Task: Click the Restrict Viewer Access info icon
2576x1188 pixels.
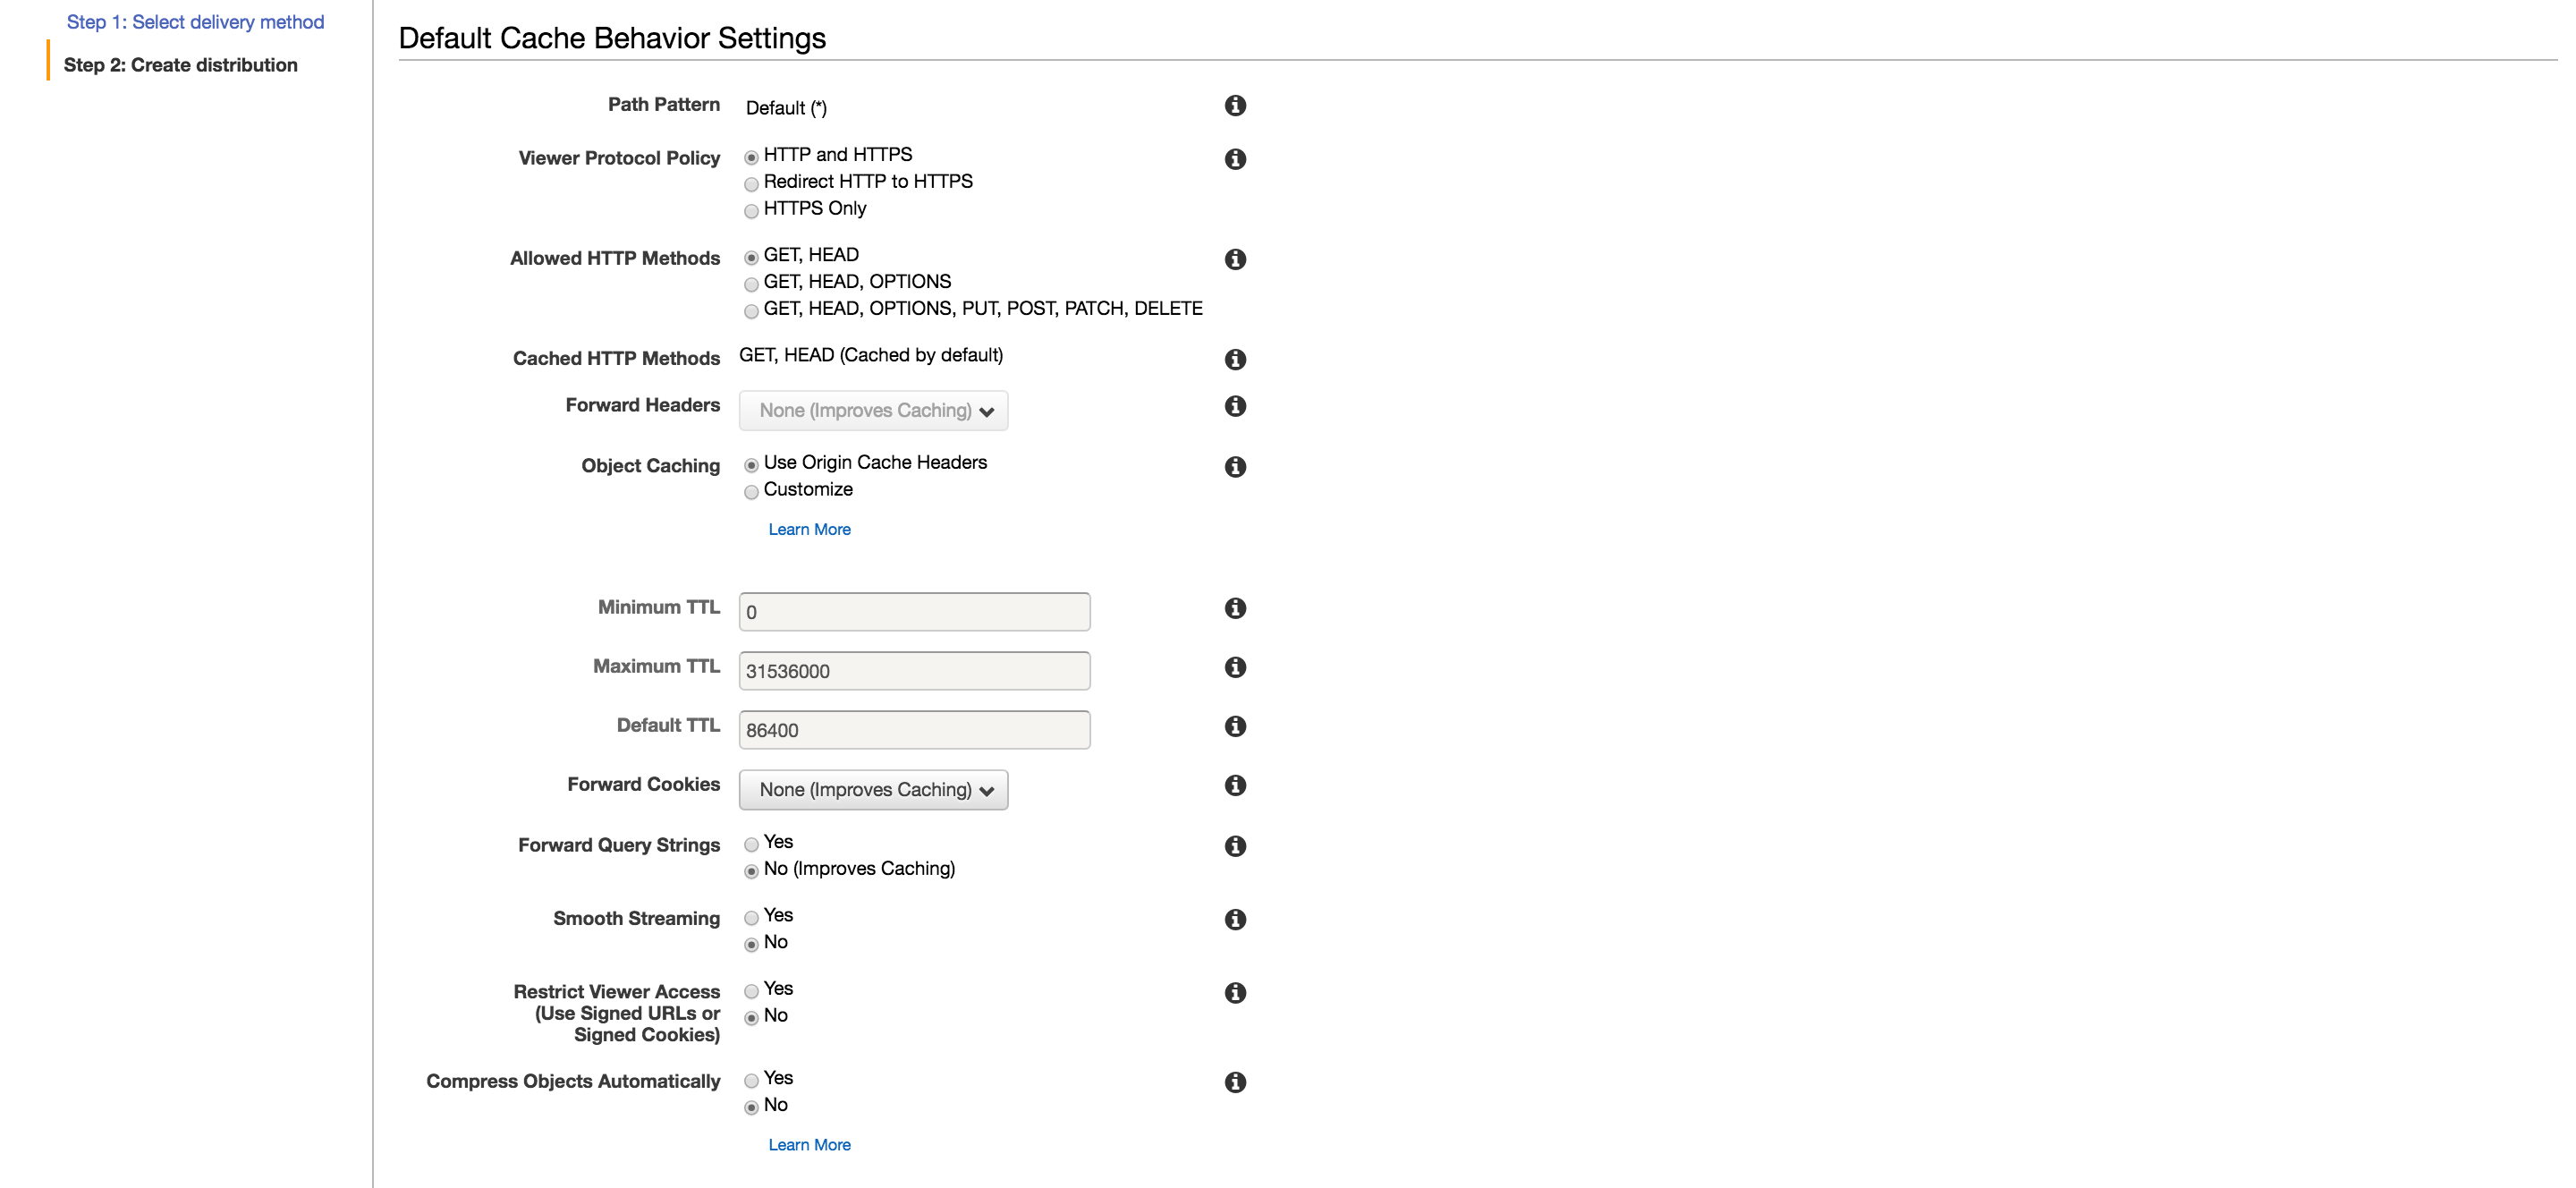Action: [x=1235, y=993]
